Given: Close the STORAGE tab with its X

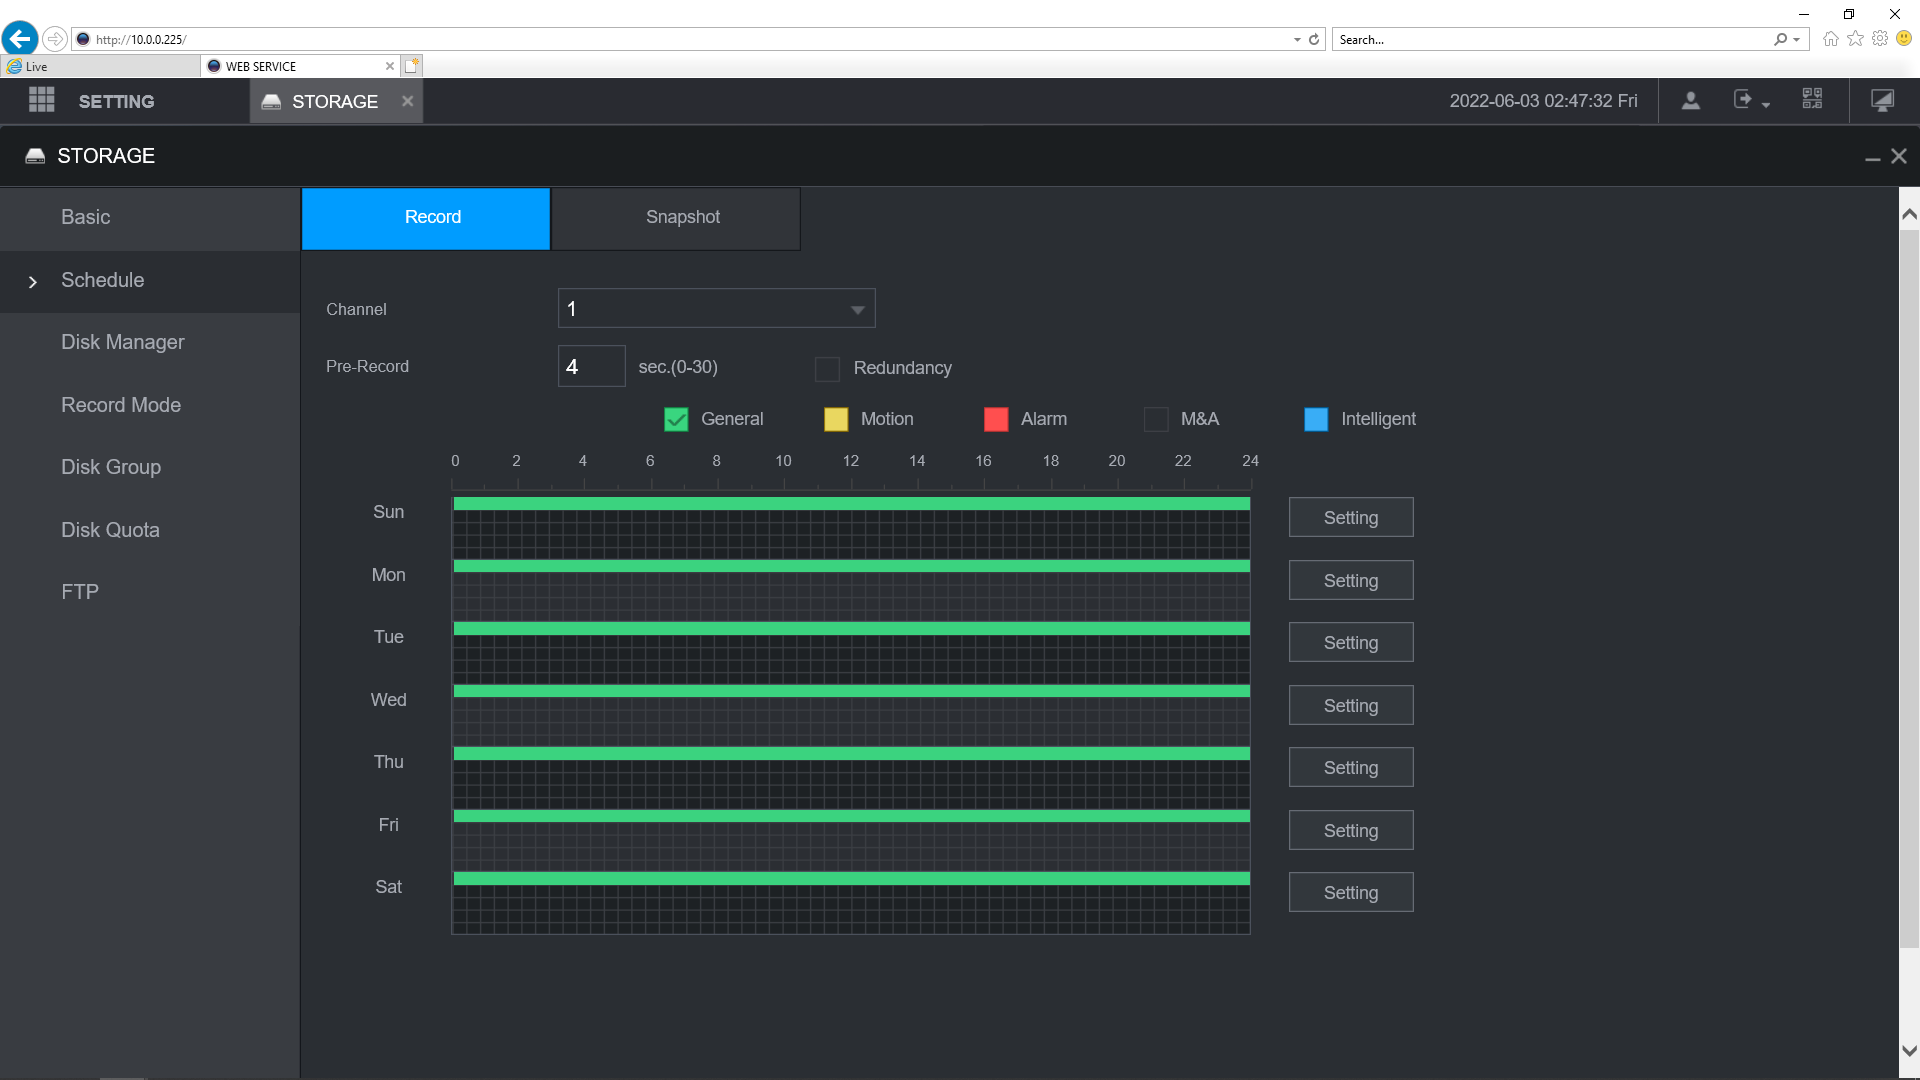Looking at the screenshot, I should click(x=407, y=101).
